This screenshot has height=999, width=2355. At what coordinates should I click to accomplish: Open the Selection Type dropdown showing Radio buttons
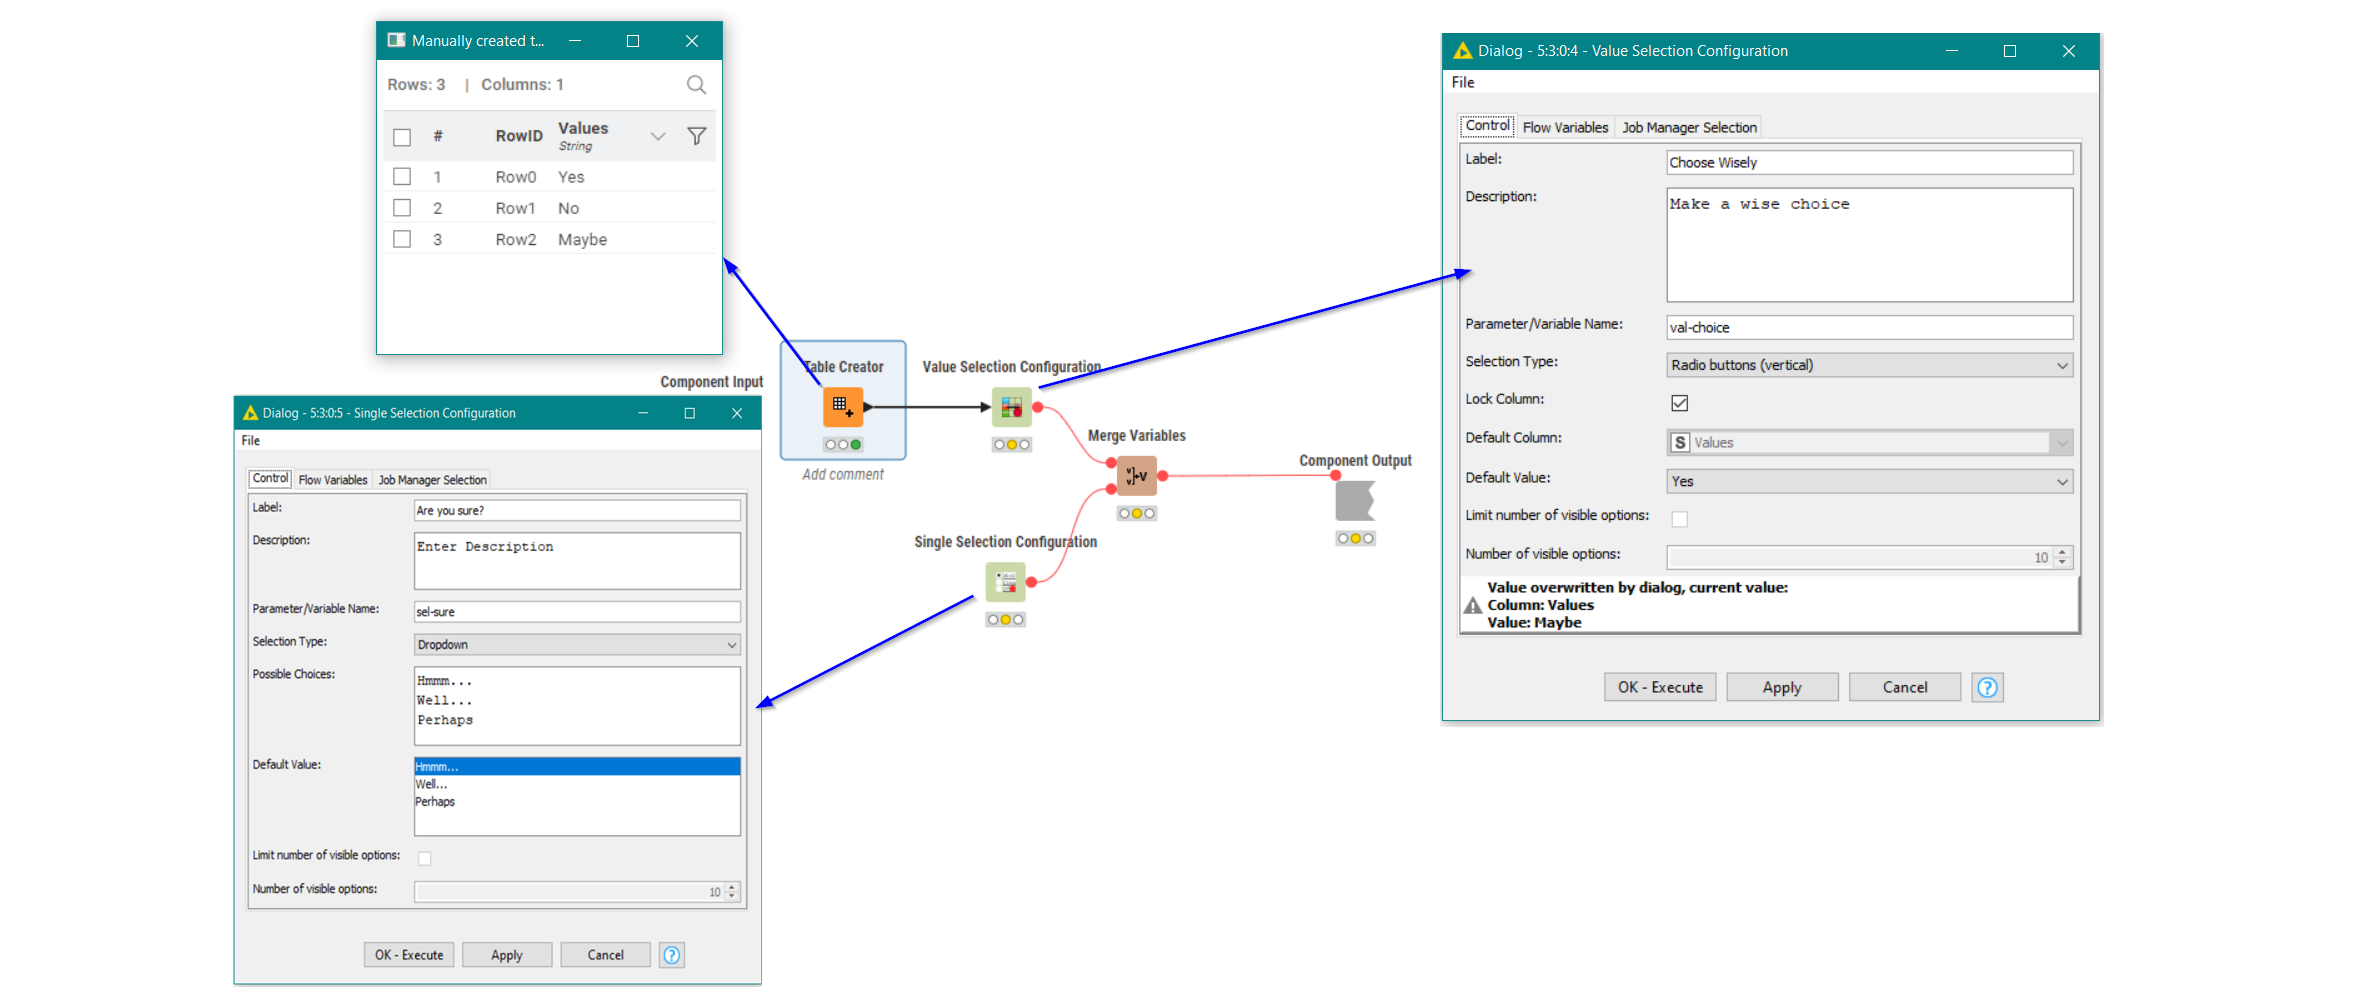(2061, 365)
